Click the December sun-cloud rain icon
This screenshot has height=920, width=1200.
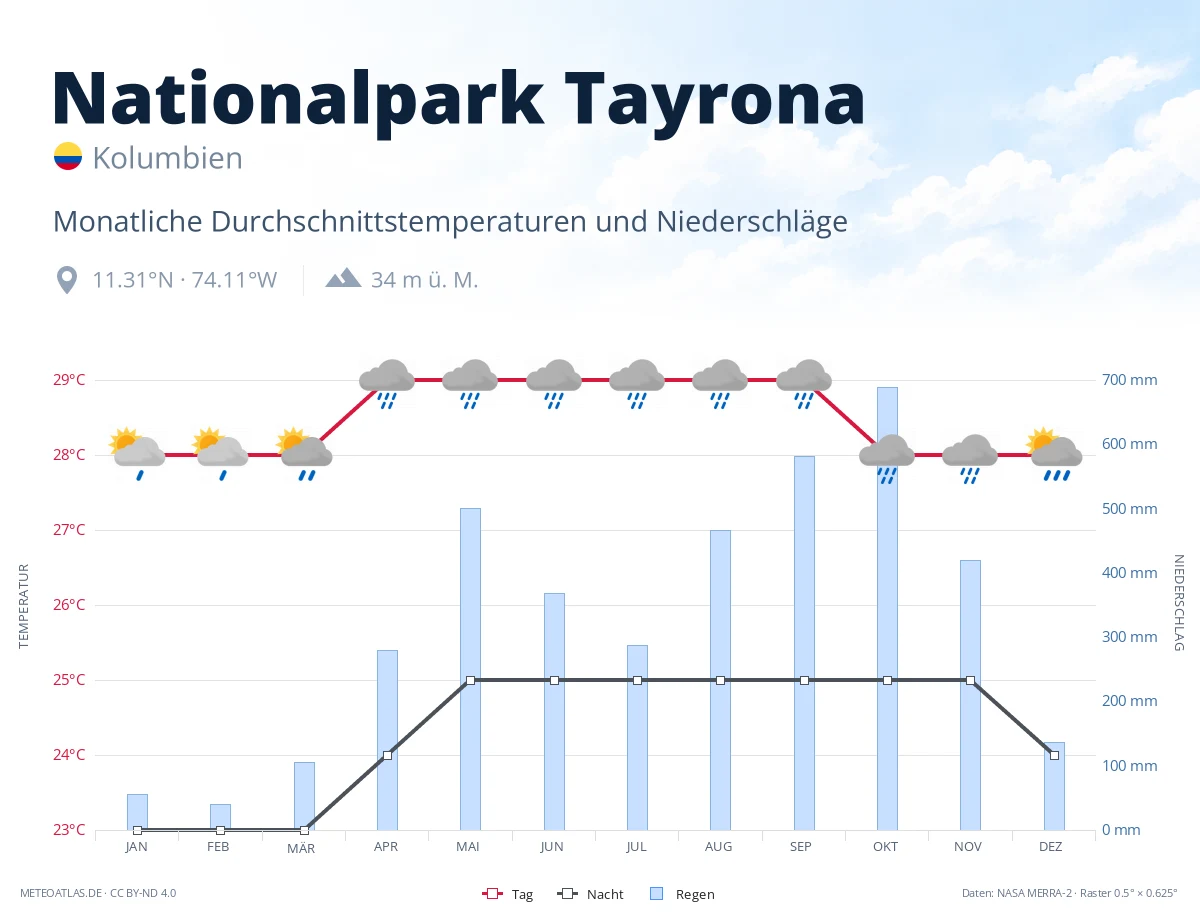click(1054, 454)
